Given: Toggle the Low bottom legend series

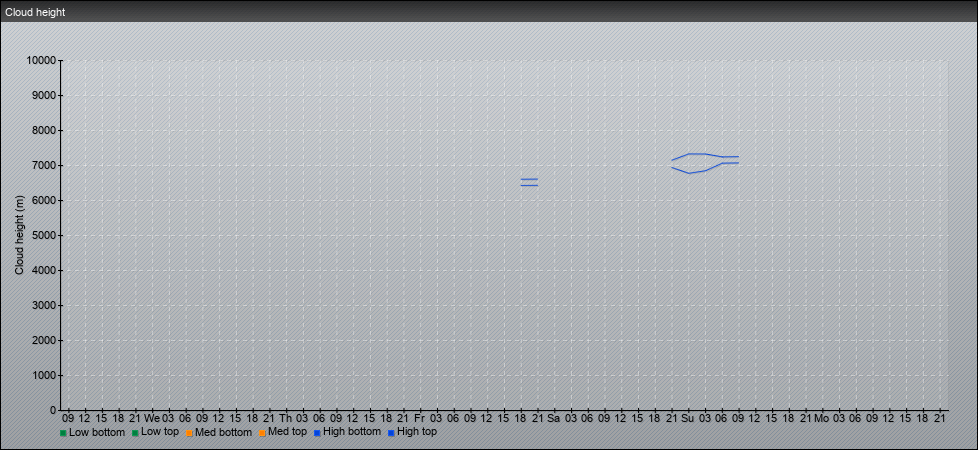Looking at the screenshot, I should pos(92,433).
